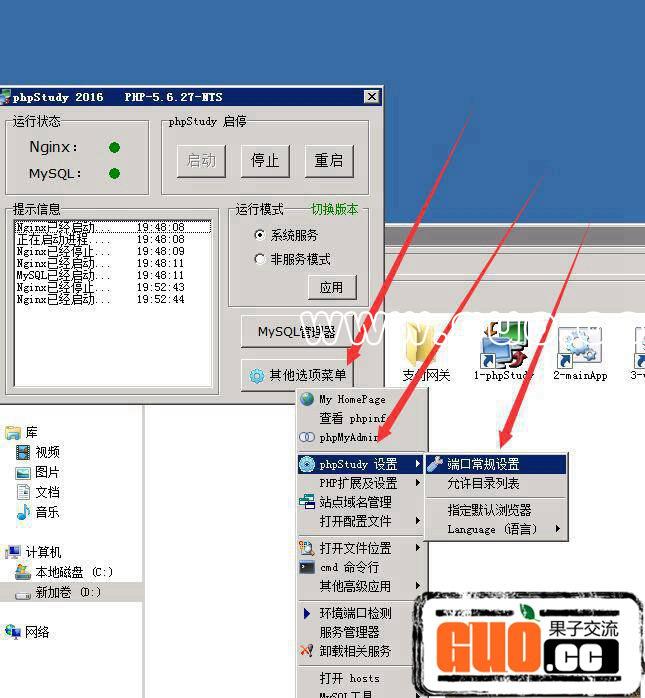Click the phpMyAdmin link icon
The height and width of the screenshot is (698, 645).
click(307, 437)
